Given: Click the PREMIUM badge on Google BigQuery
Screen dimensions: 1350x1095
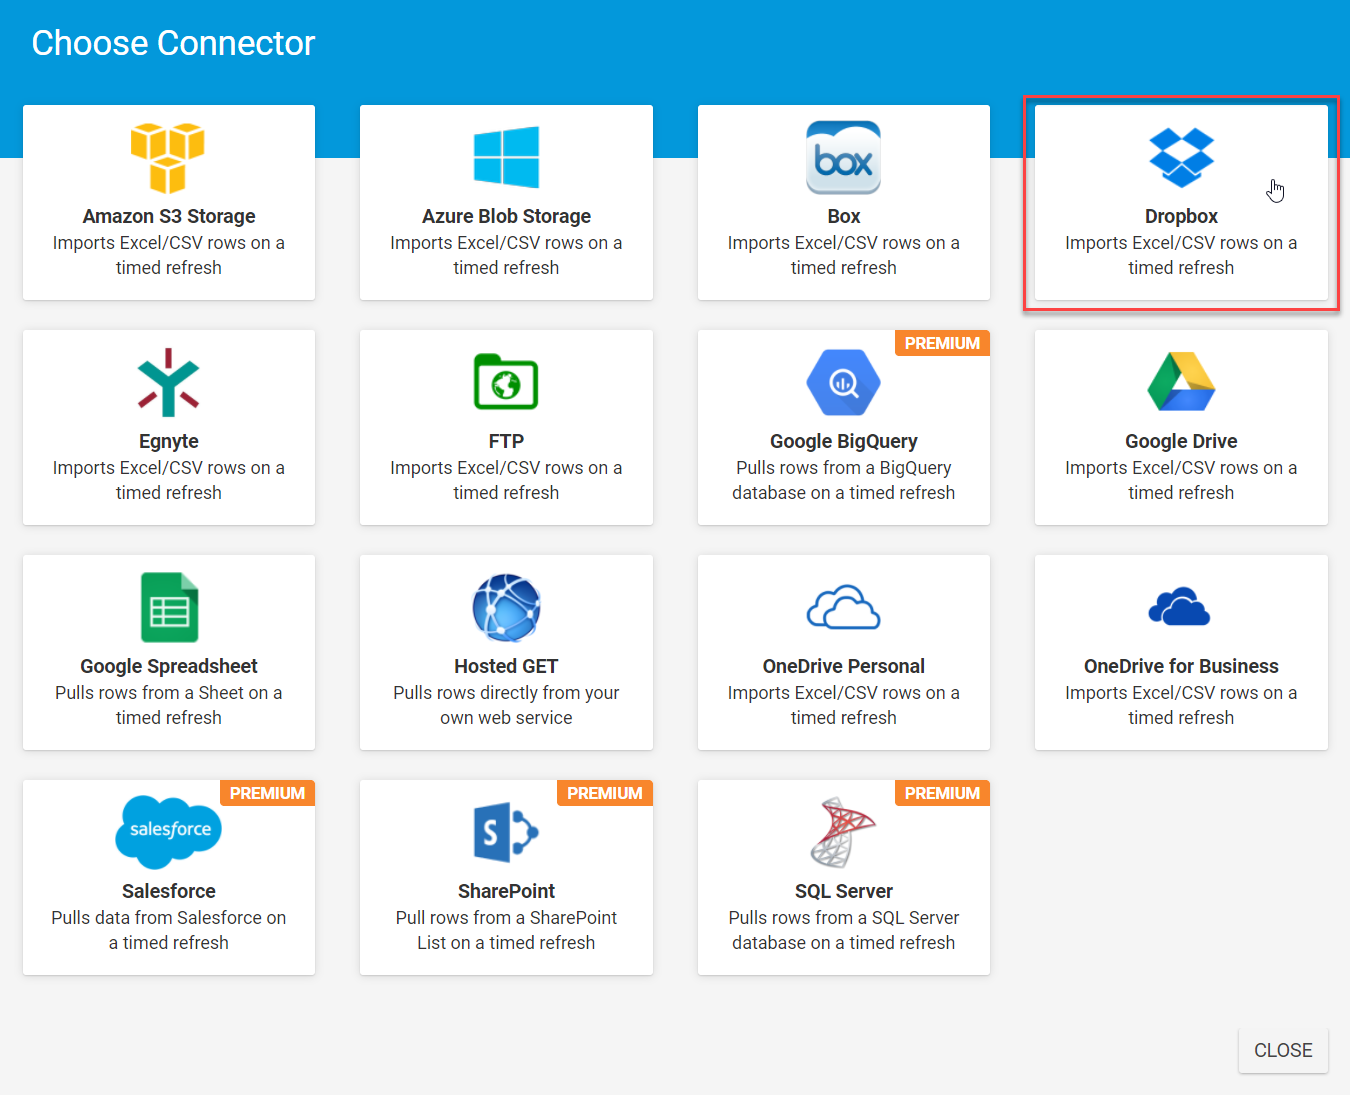Looking at the screenshot, I should [x=942, y=343].
